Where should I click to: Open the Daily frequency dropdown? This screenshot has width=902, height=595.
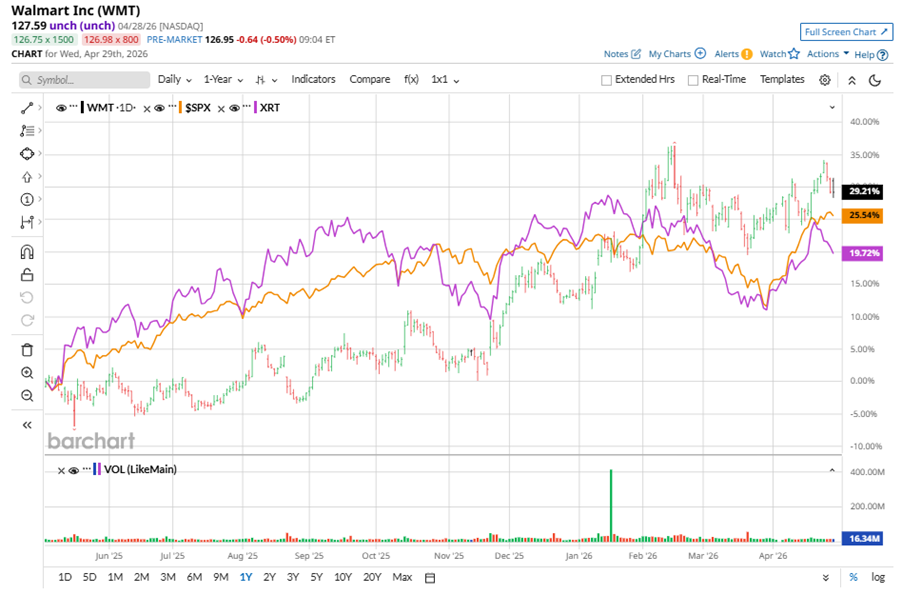[175, 80]
